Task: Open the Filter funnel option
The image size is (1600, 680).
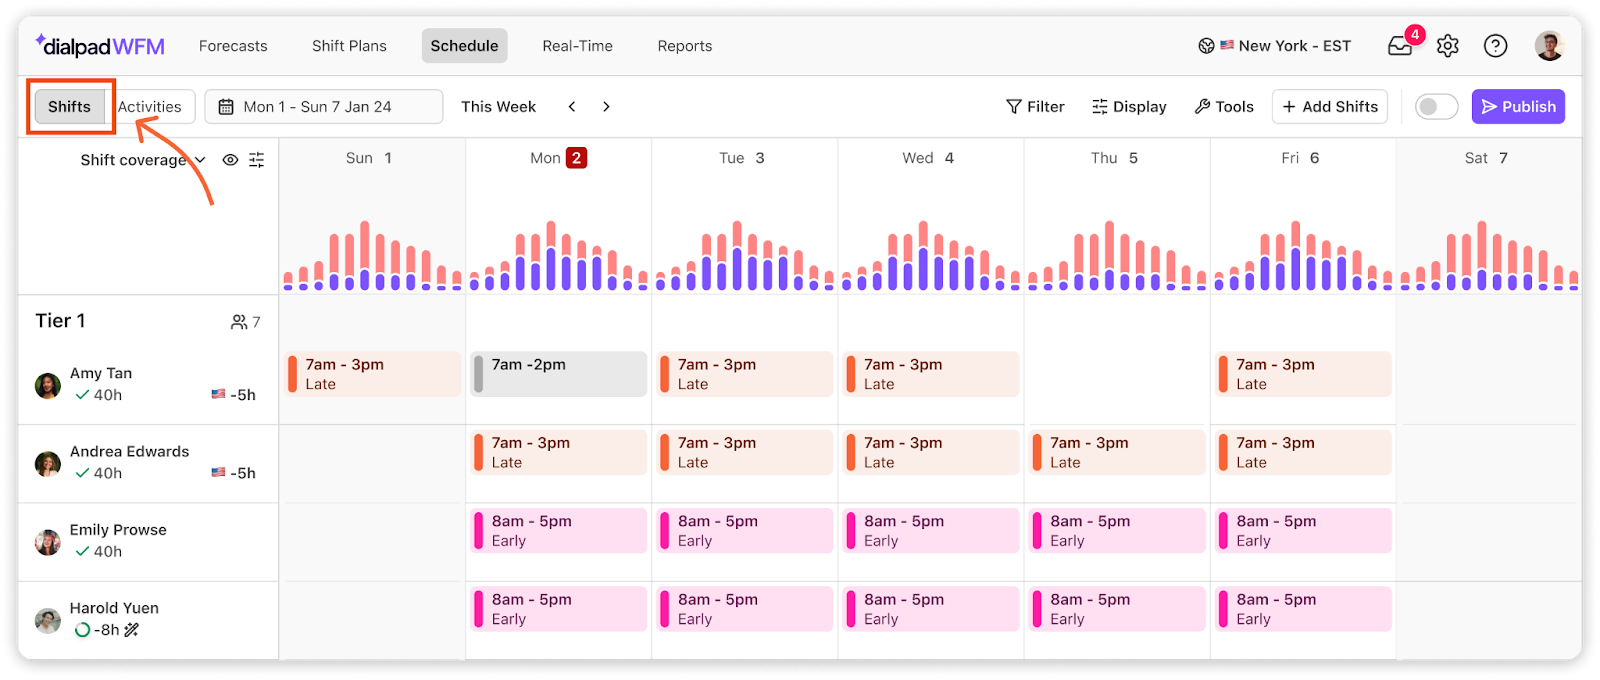Action: [1035, 107]
